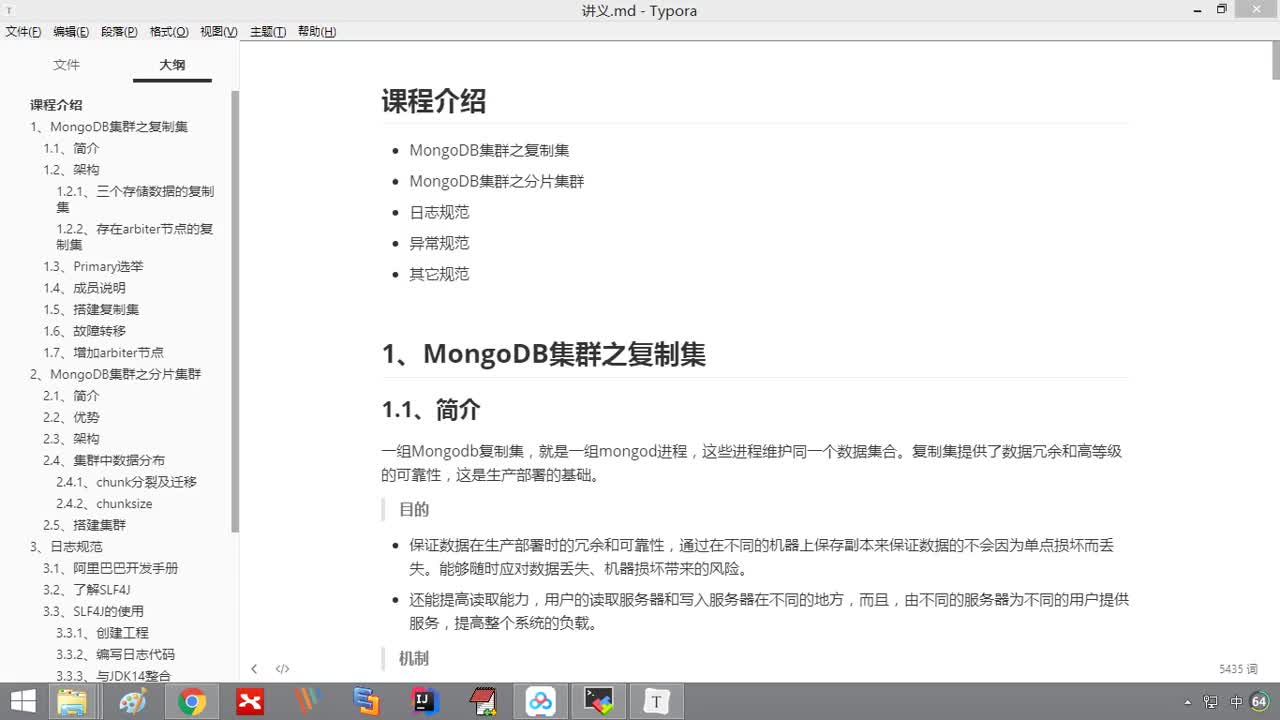1280x720 pixels.
Task: Select outline item 1.5、搭建复制集
Action: point(91,310)
